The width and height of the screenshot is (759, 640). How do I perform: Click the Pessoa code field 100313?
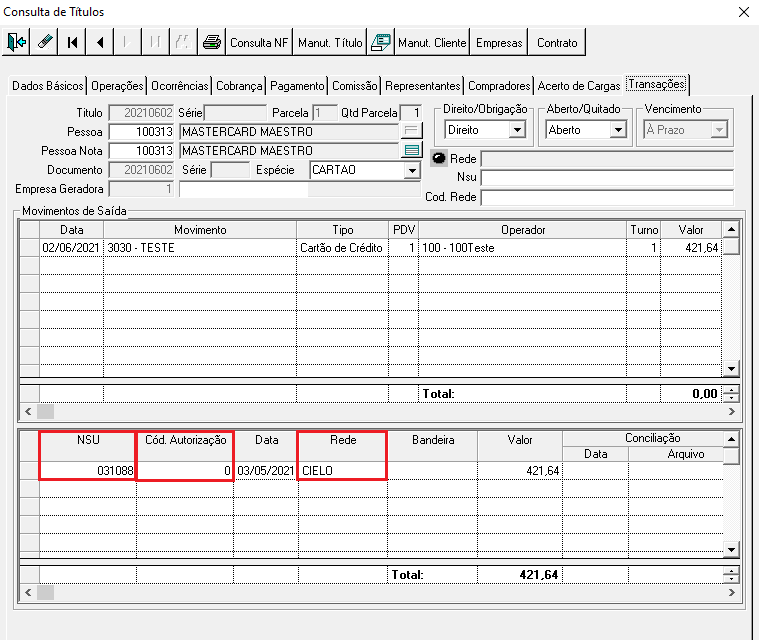(x=141, y=132)
